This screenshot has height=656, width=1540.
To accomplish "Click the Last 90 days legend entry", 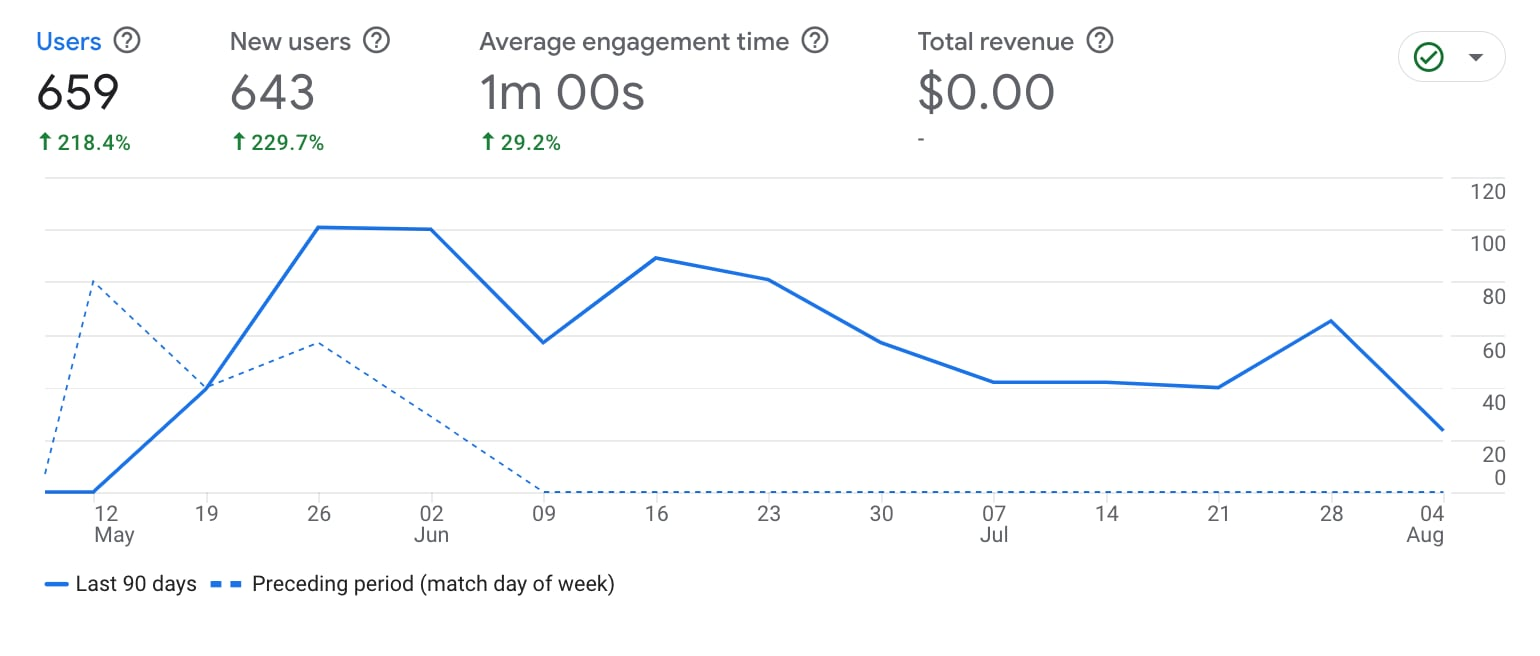I will point(121,584).
